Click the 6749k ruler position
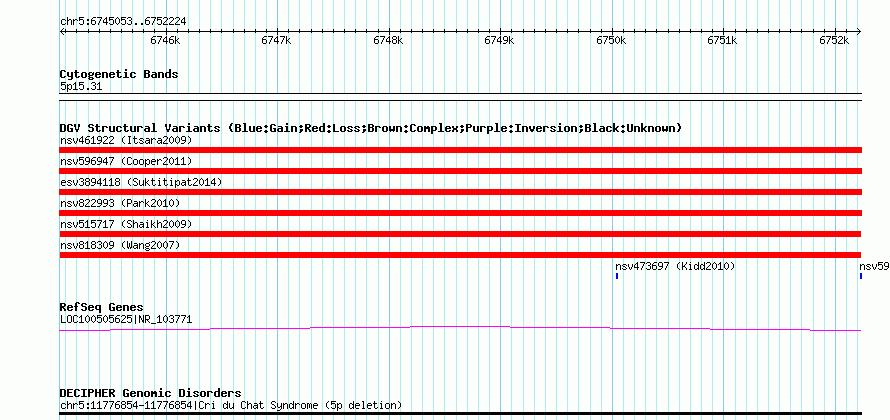 pos(499,40)
